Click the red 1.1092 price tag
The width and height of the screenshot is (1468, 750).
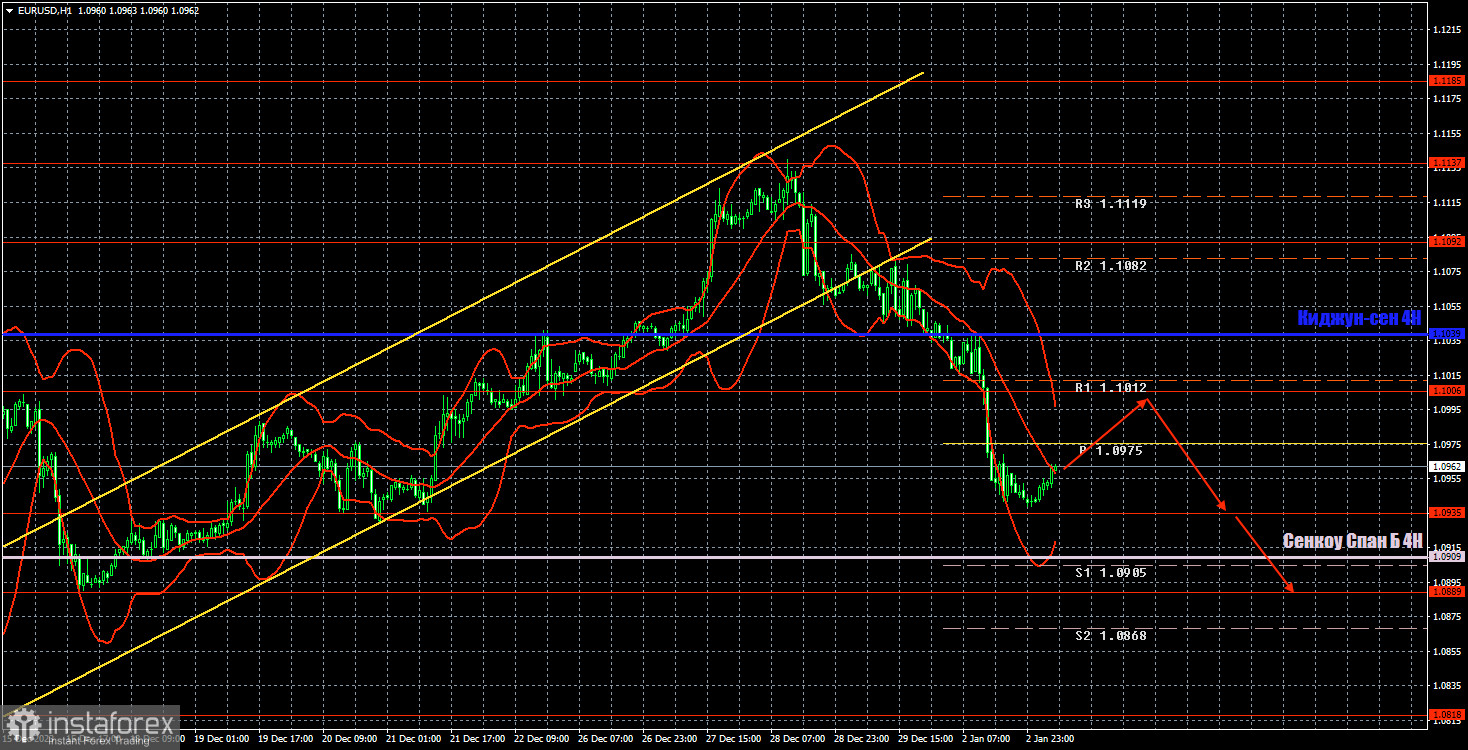1448,241
